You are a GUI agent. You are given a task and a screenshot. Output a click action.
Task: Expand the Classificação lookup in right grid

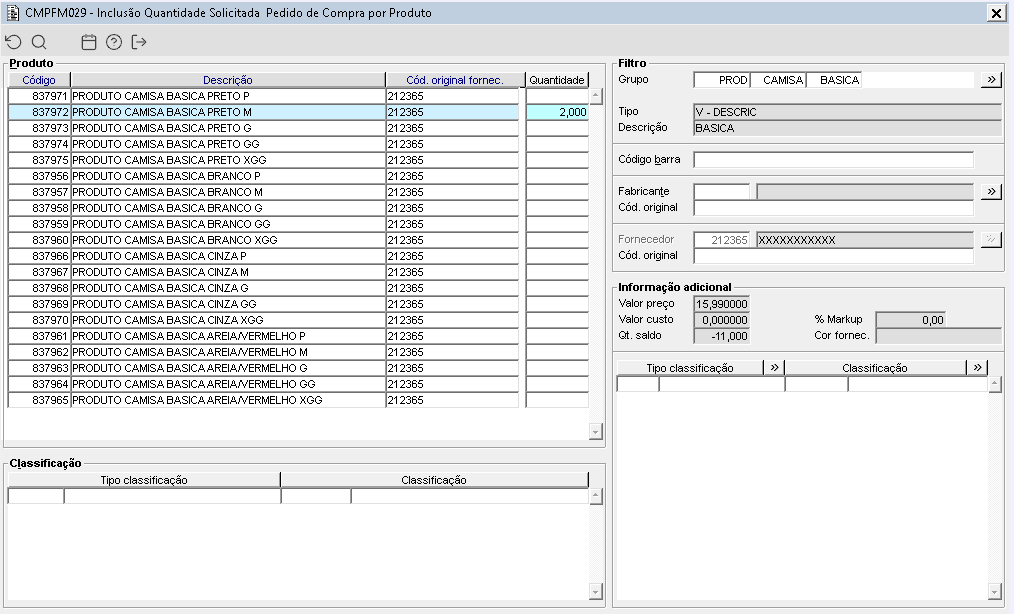977,367
